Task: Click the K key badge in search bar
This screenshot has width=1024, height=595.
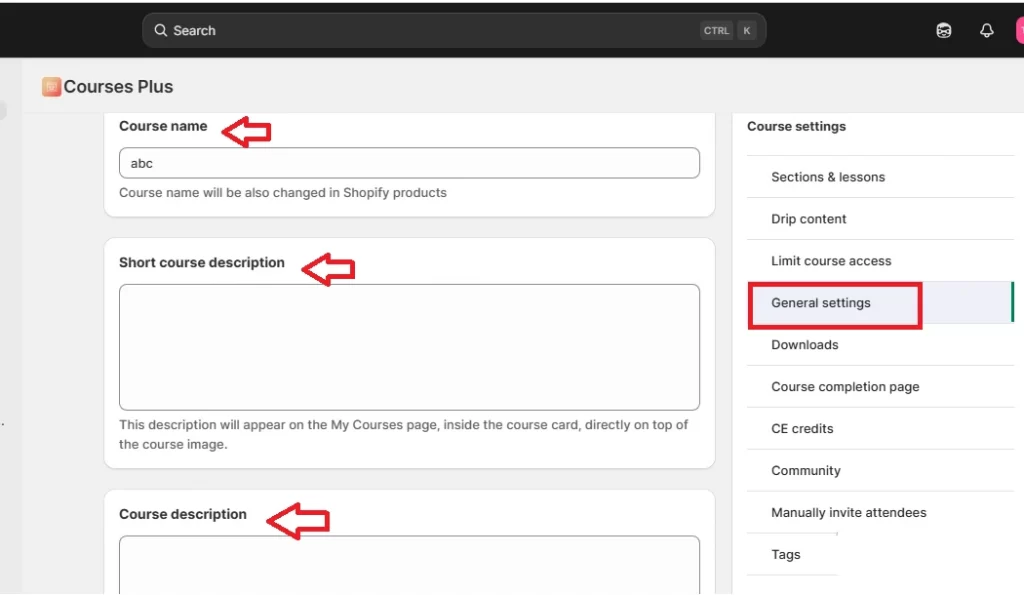Action: [x=746, y=30]
